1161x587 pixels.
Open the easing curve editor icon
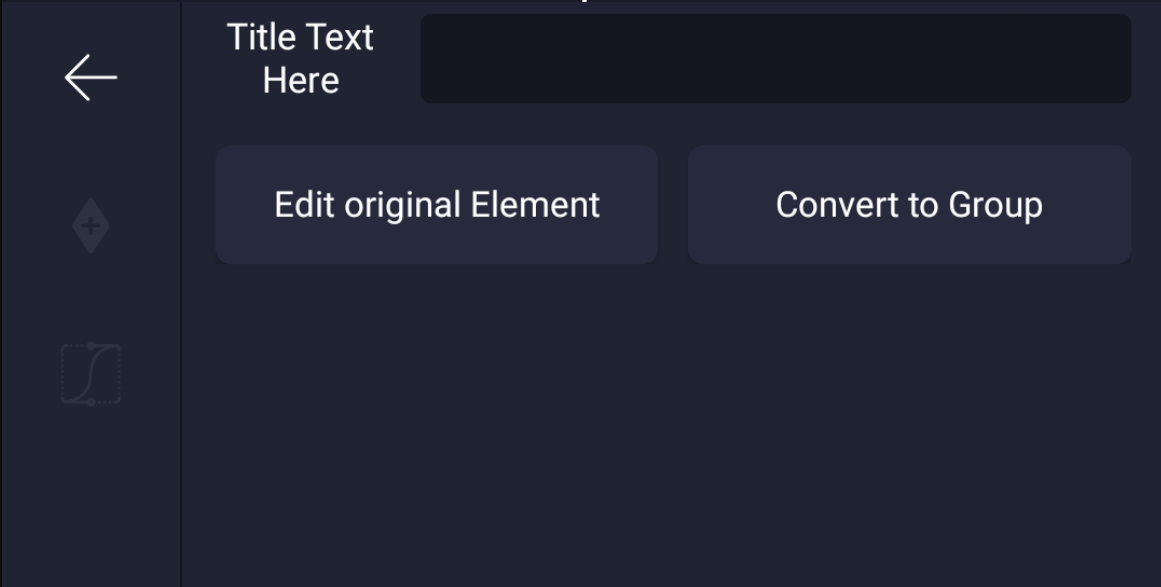coord(91,374)
